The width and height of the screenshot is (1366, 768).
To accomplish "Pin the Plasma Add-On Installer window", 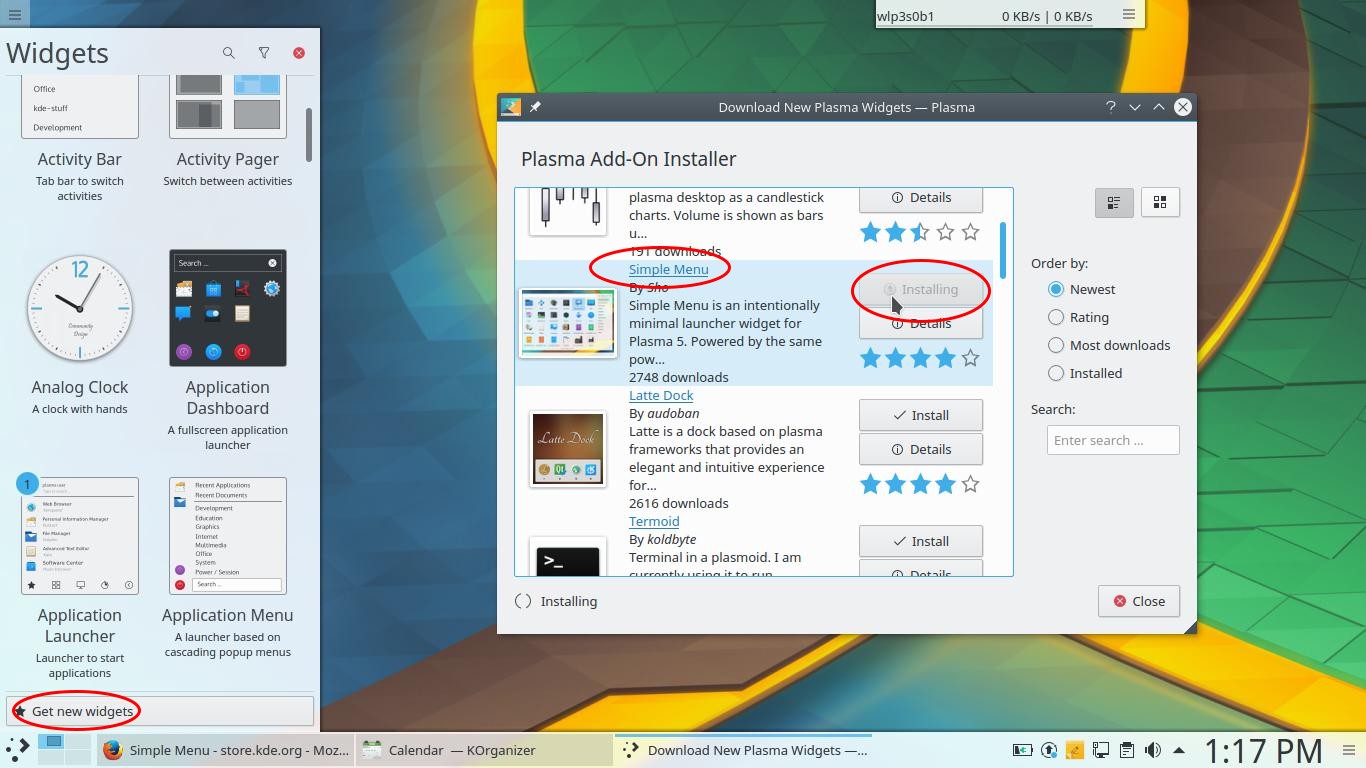I will [x=535, y=107].
